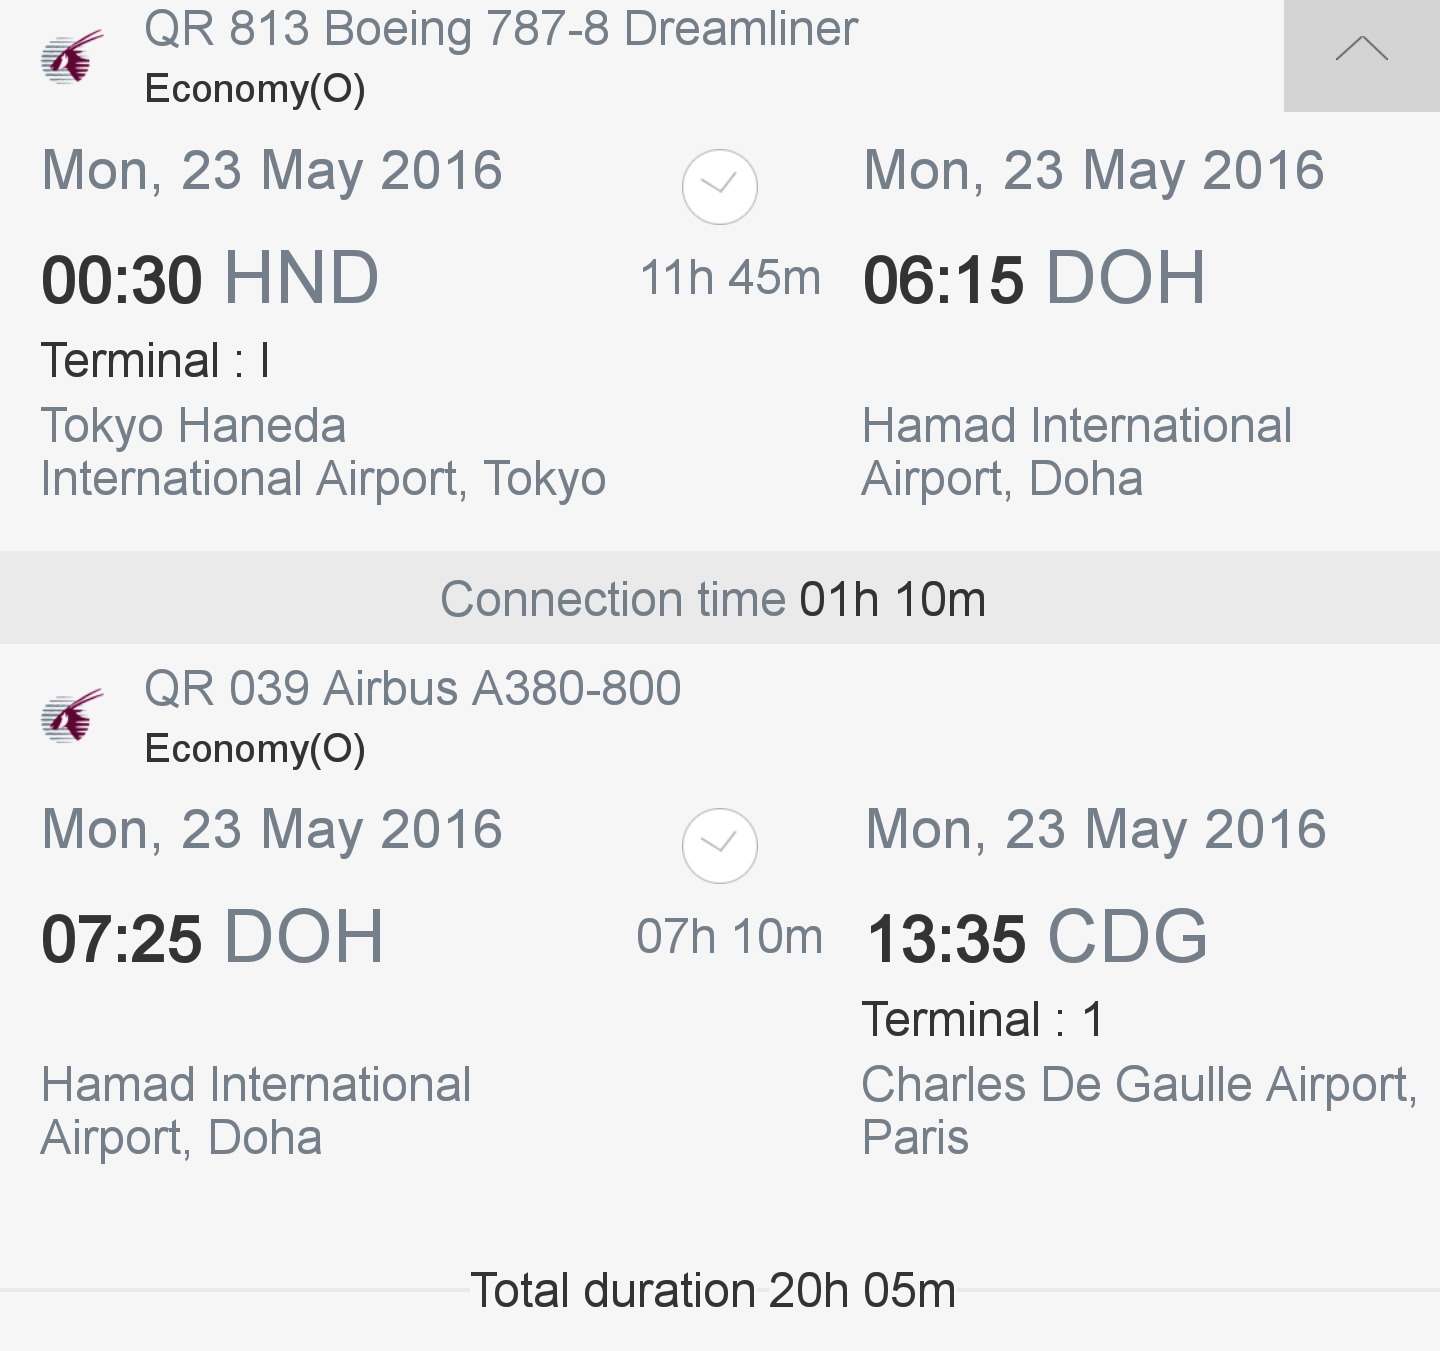Tap the checkmark circle above 07h 10m
The height and width of the screenshot is (1351, 1440).
tap(720, 846)
